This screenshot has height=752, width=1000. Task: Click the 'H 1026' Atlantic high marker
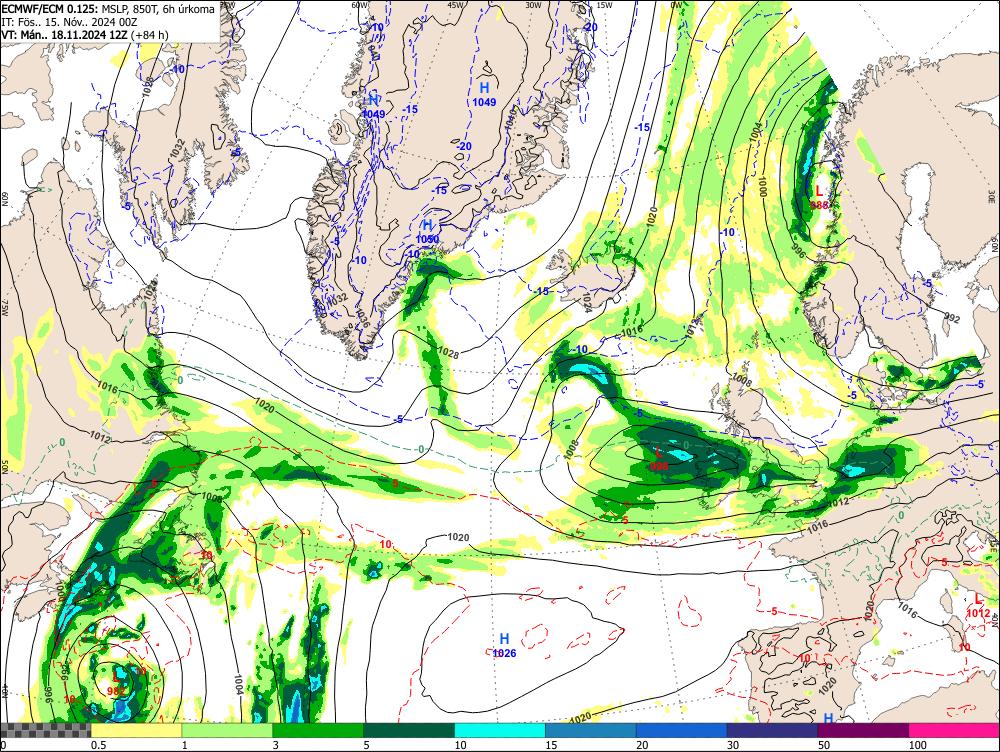click(504, 645)
